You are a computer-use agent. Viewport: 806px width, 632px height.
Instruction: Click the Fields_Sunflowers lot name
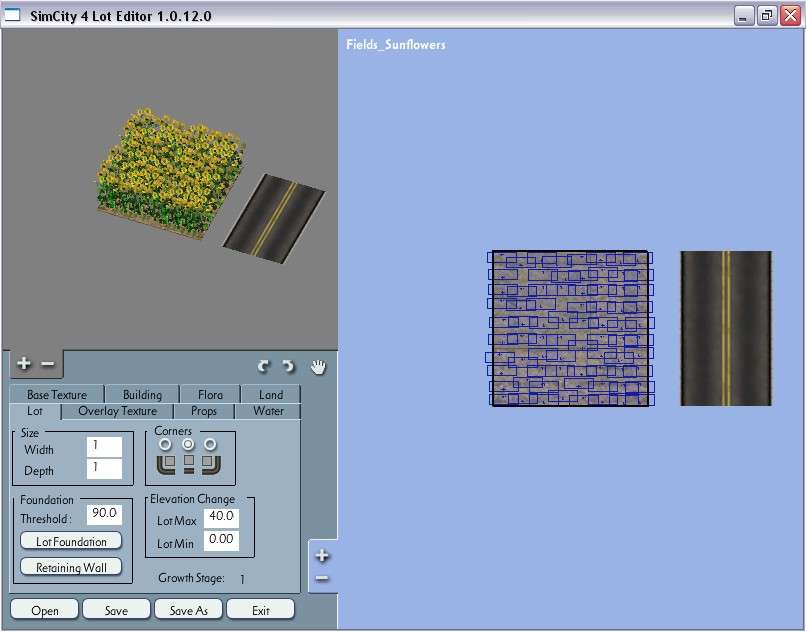(396, 45)
